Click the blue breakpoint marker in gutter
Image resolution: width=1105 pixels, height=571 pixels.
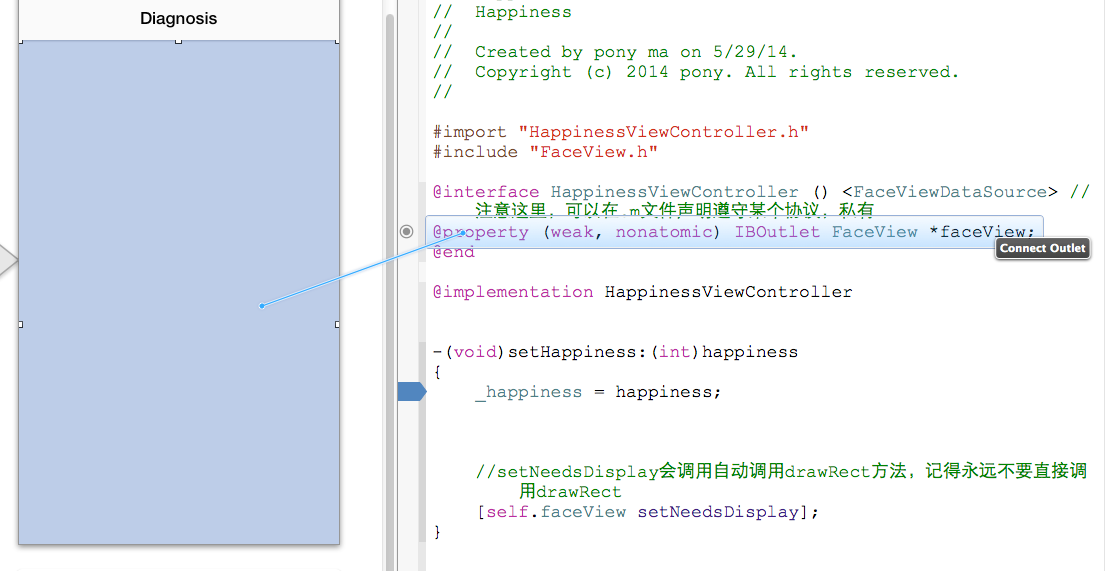412,391
